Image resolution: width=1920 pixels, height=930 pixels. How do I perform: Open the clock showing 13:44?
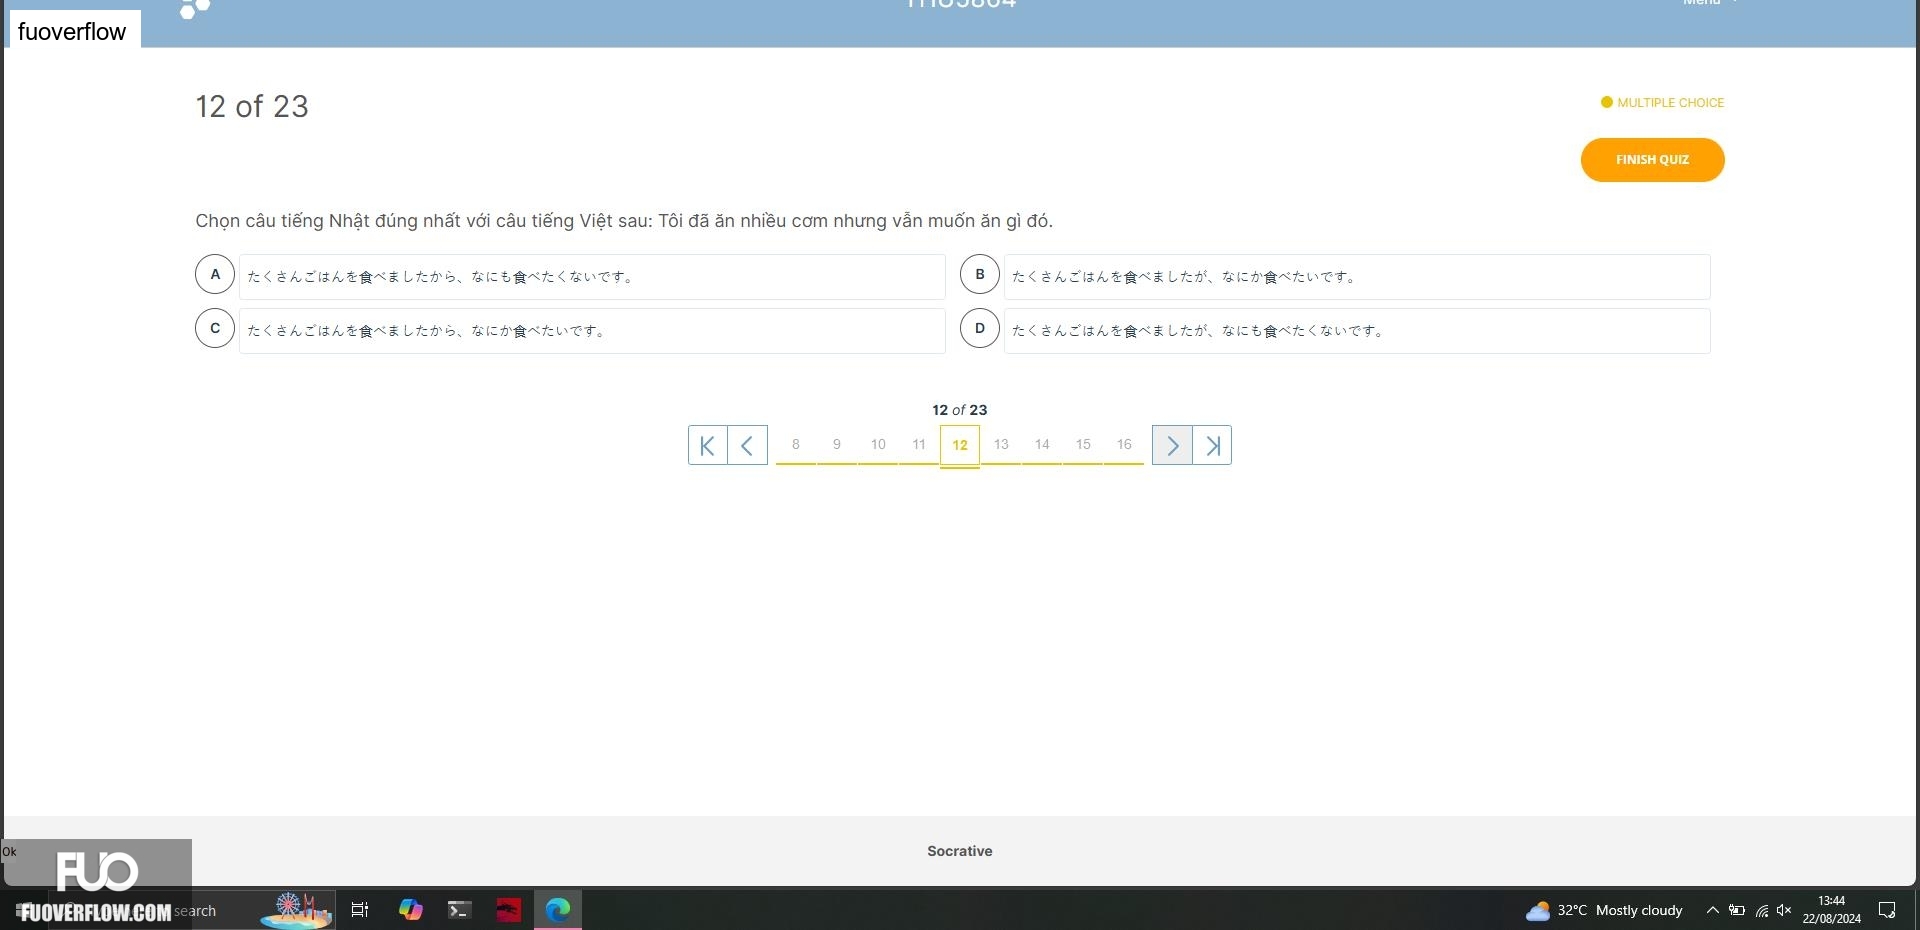[x=1832, y=910]
